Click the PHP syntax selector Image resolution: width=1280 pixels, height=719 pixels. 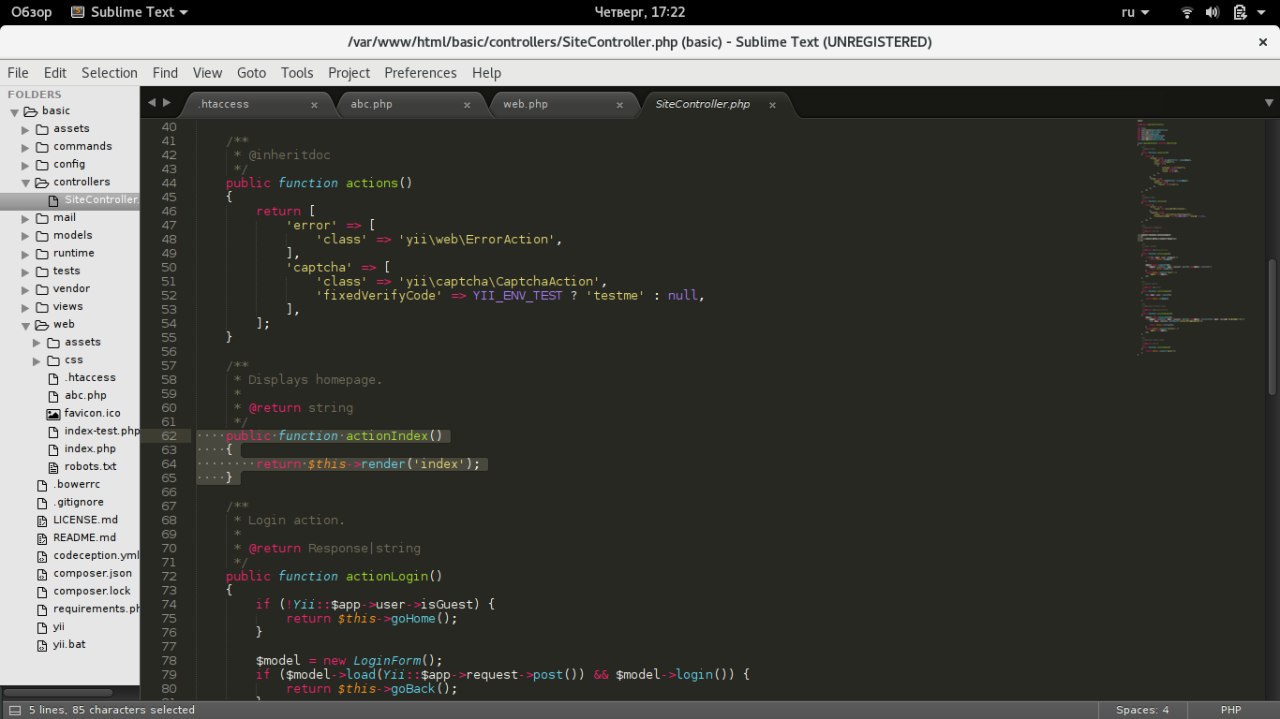(x=1230, y=710)
